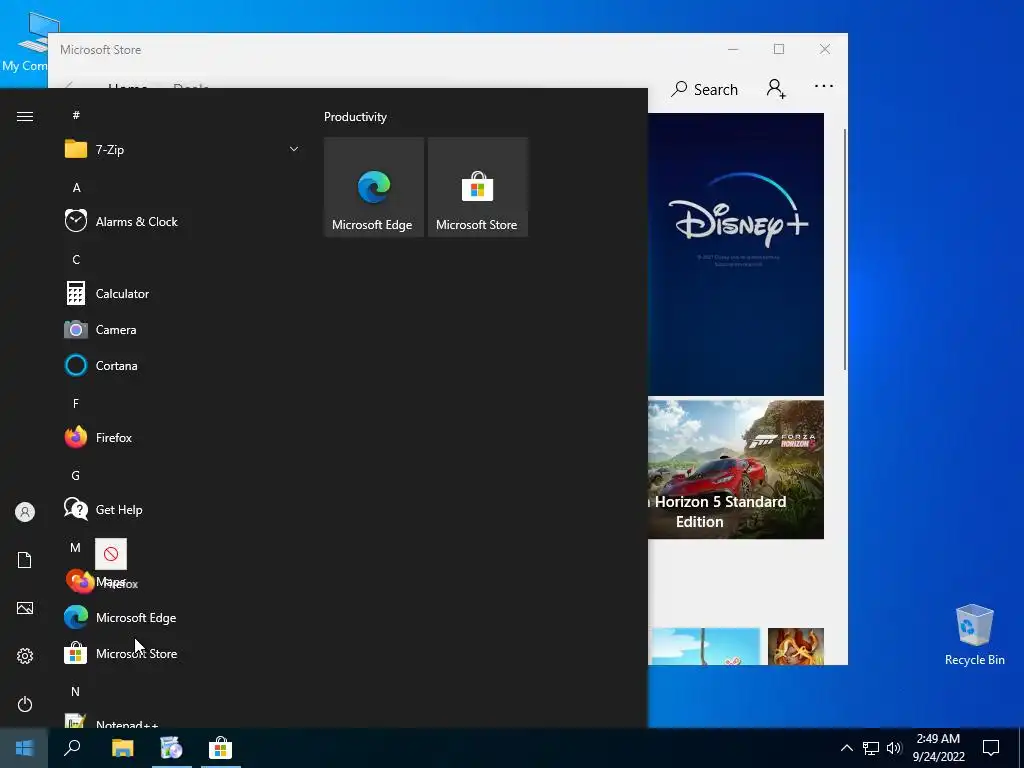Open Get Help app
1024x768 pixels.
pos(182,509)
